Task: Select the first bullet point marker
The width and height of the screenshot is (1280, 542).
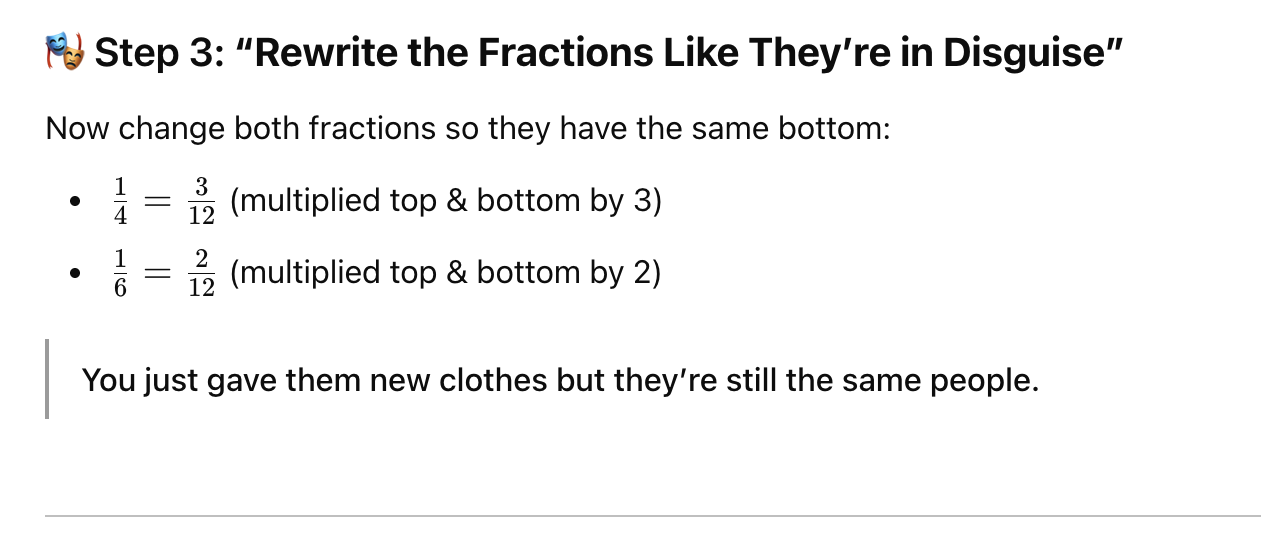Action: pos(74,202)
